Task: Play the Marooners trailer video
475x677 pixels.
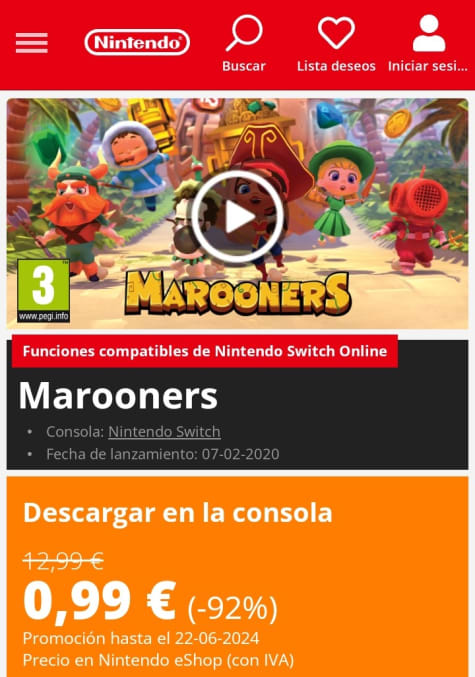Action: [238, 217]
